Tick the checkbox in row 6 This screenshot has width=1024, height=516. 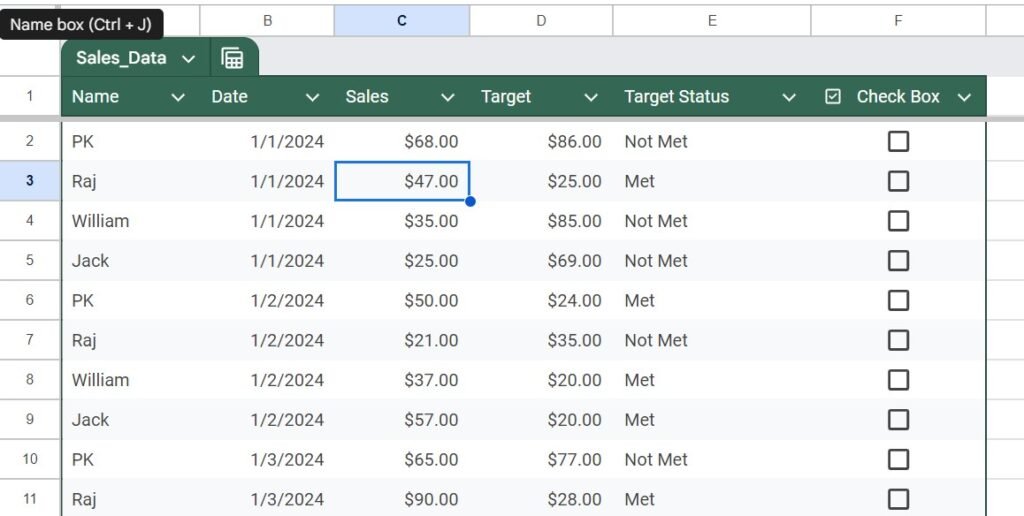899,300
